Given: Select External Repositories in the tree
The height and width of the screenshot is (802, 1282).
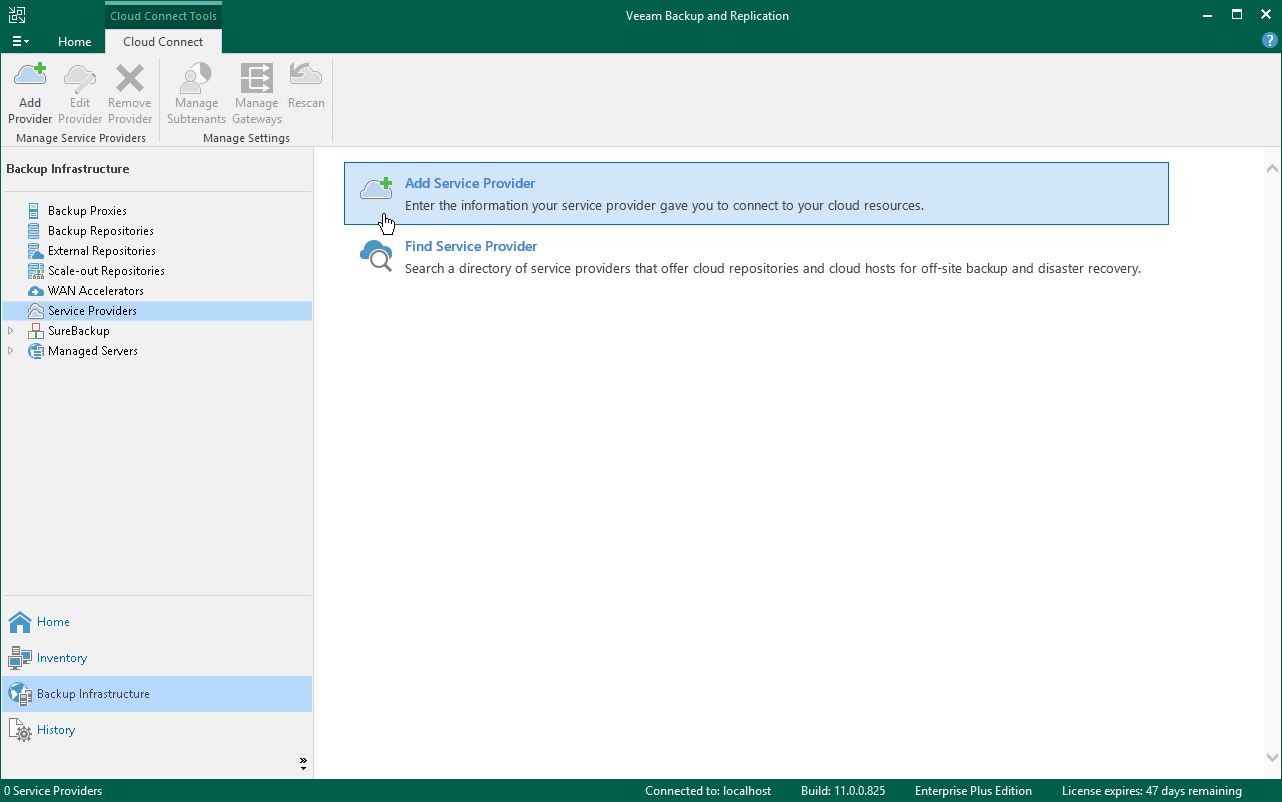Looking at the screenshot, I should click(102, 251).
